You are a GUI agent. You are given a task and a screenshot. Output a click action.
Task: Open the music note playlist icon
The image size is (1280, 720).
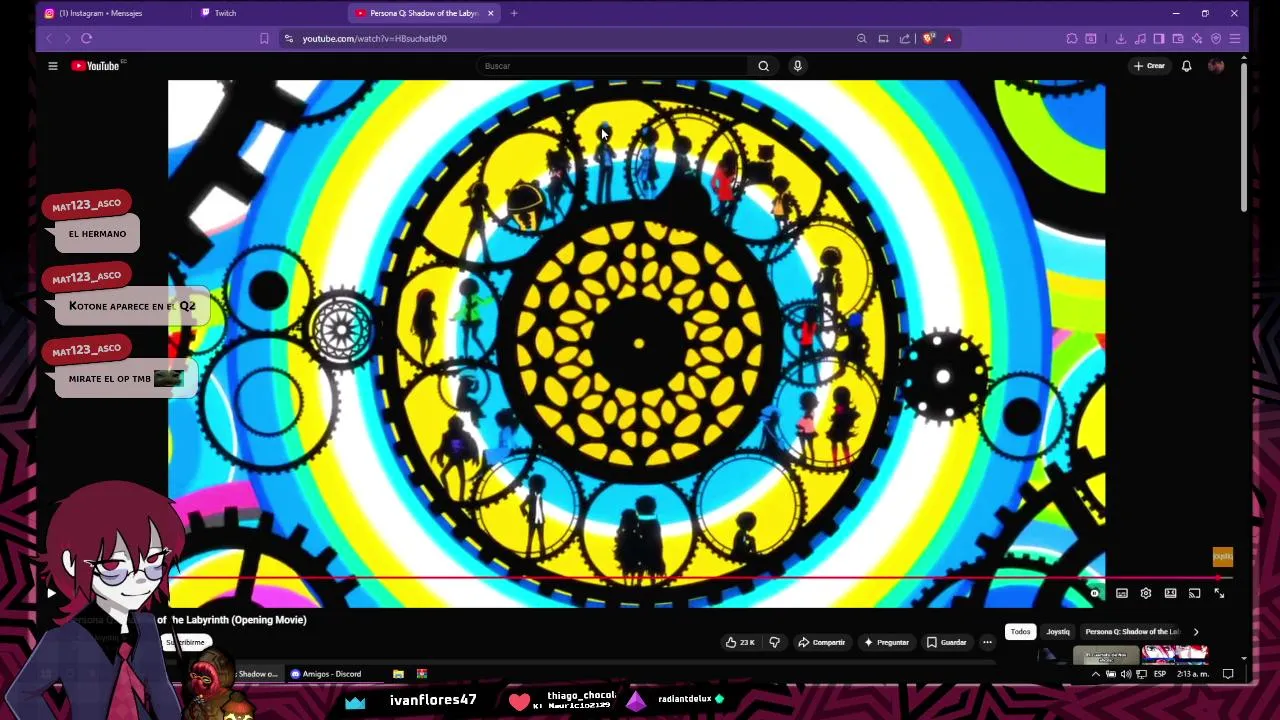click(1140, 38)
